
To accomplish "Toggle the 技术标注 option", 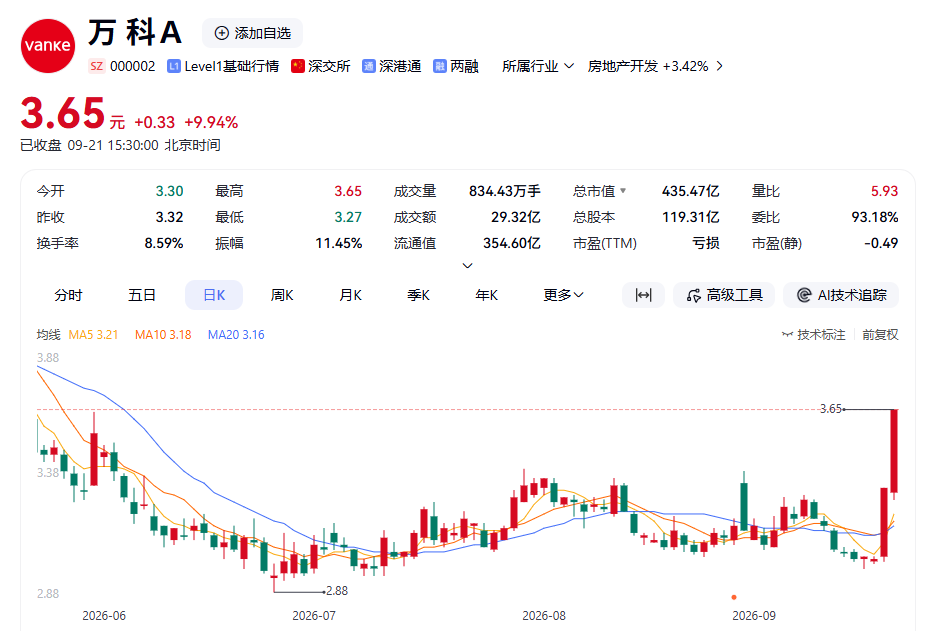I will click(x=814, y=335).
